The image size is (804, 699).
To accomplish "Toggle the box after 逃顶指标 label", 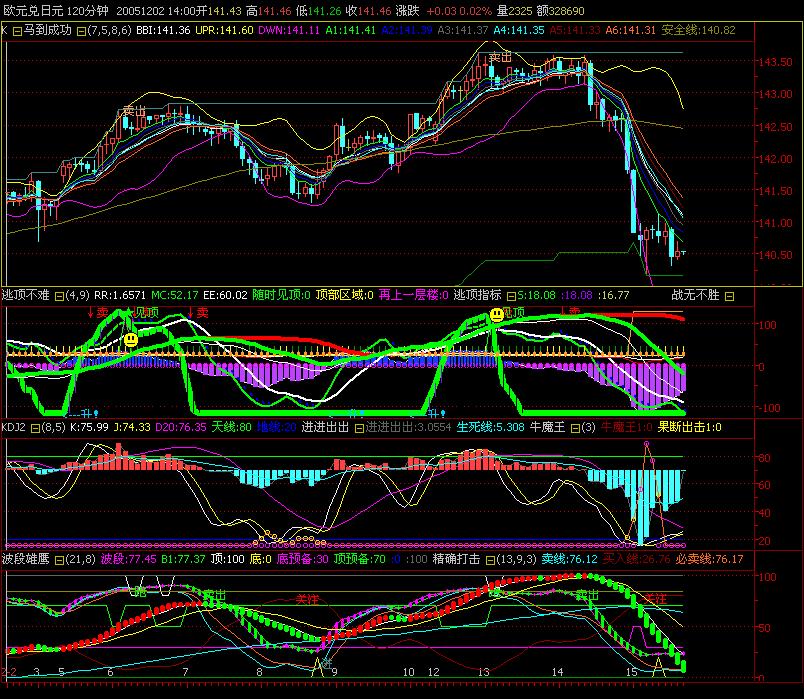I will coord(511,296).
